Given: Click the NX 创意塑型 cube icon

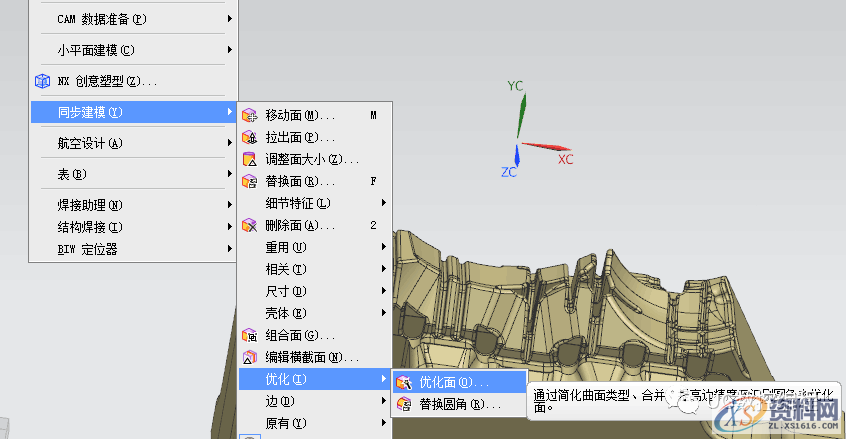Looking at the screenshot, I should (43, 81).
